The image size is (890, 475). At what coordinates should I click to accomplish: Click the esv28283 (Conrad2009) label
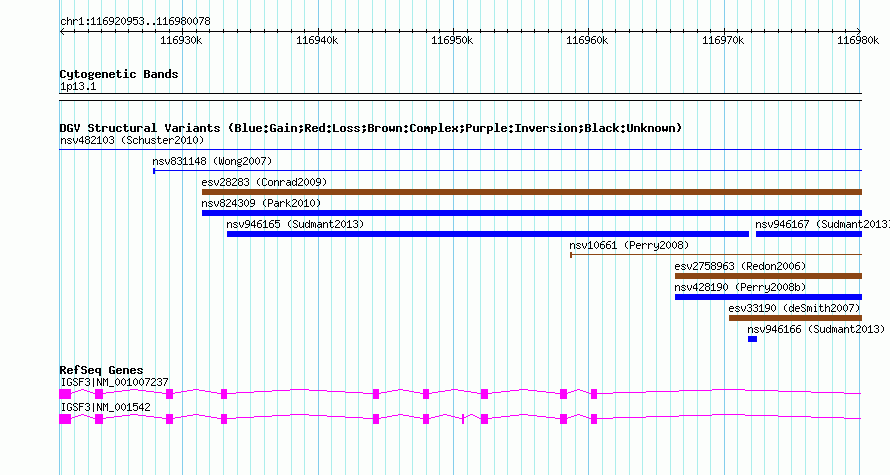(265, 182)
